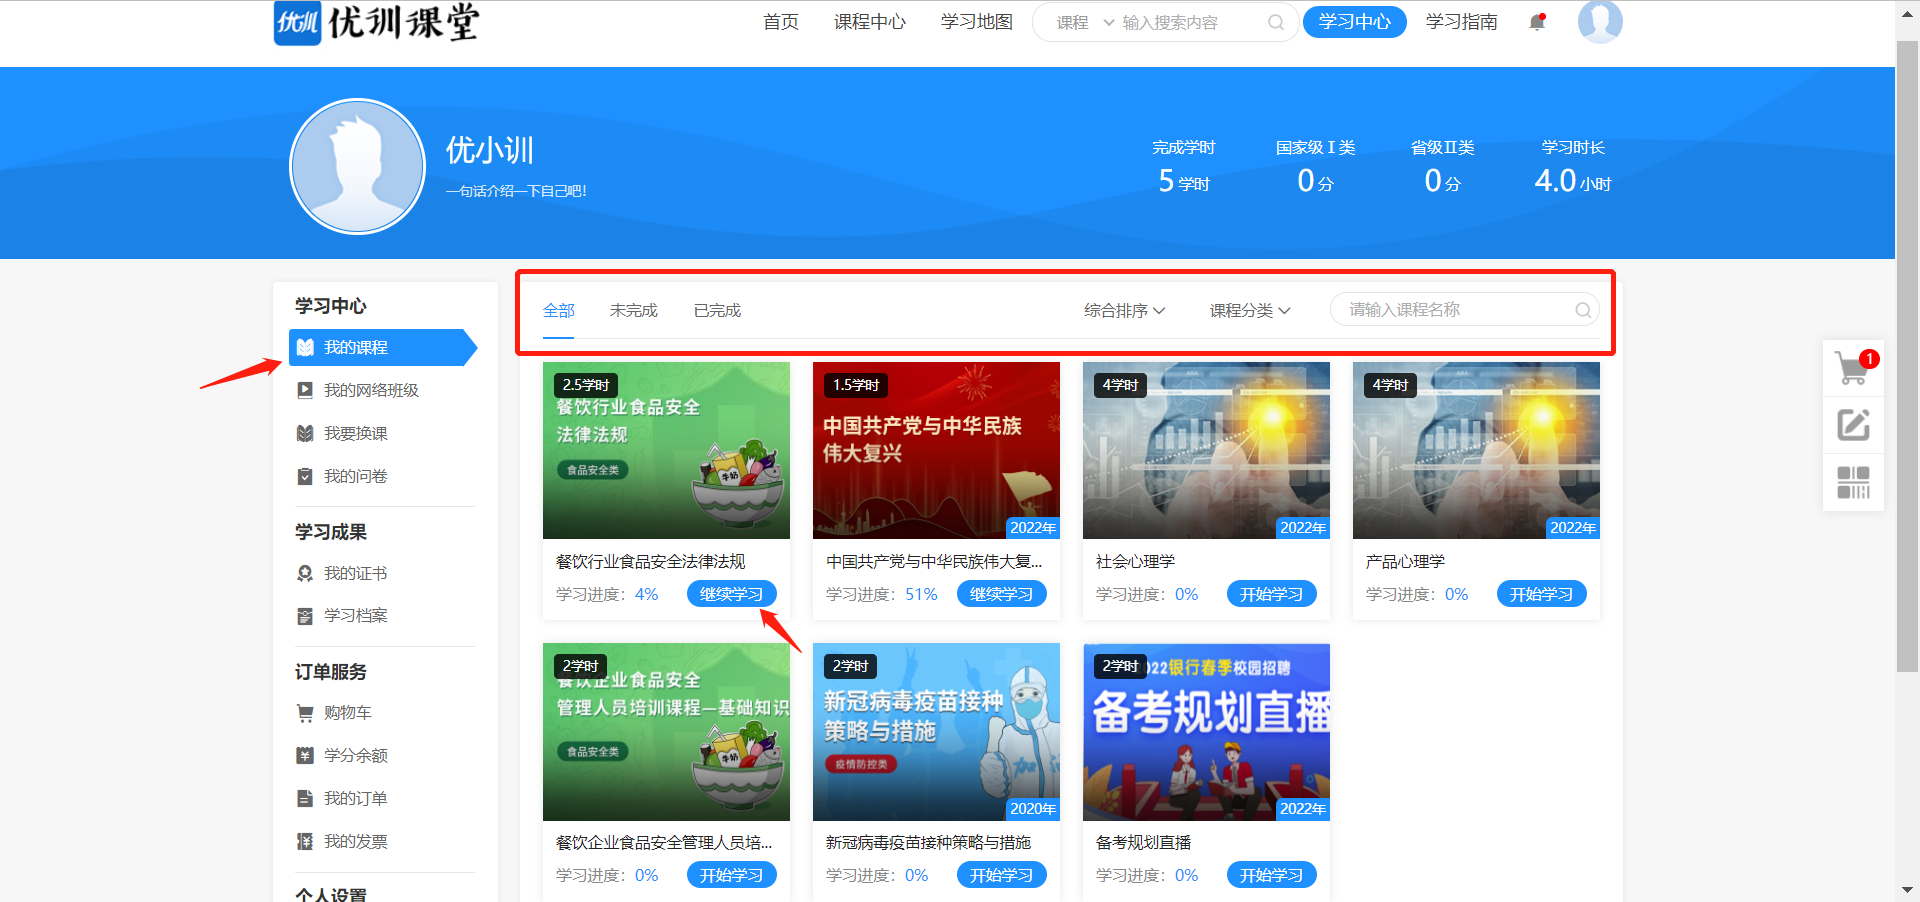This screenshot has height=902, width=1920.
Task: Click the magnifier icon in top search bar
Action: 1275,22
